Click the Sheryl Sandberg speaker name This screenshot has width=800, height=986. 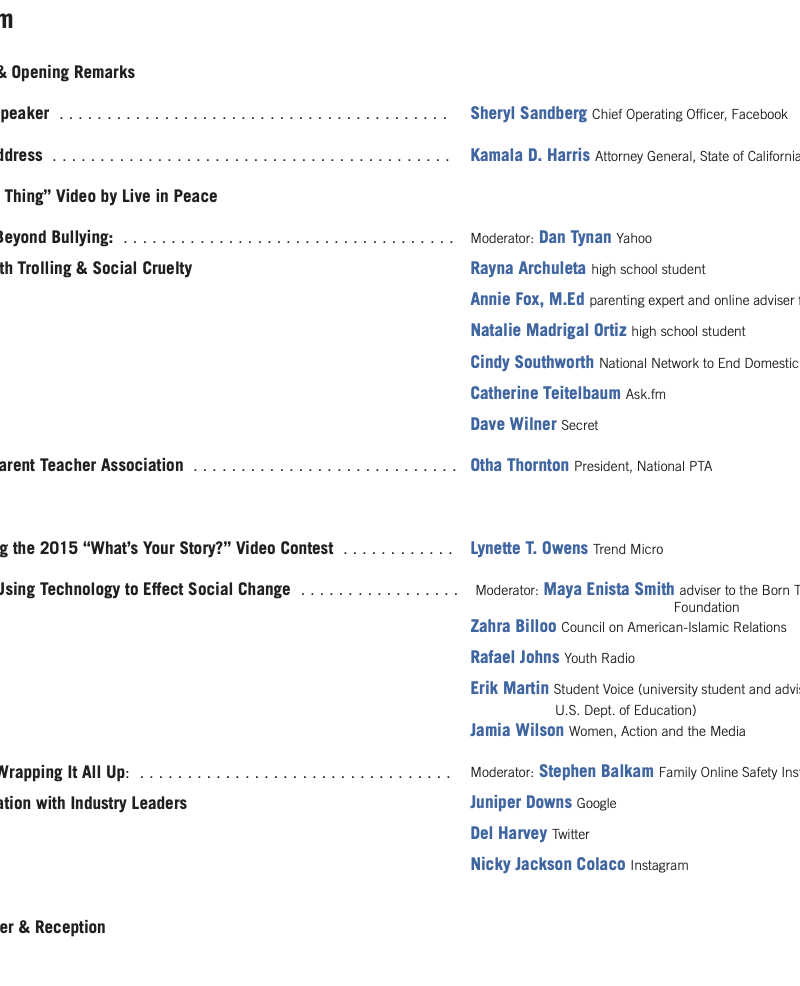click(528, 114)
